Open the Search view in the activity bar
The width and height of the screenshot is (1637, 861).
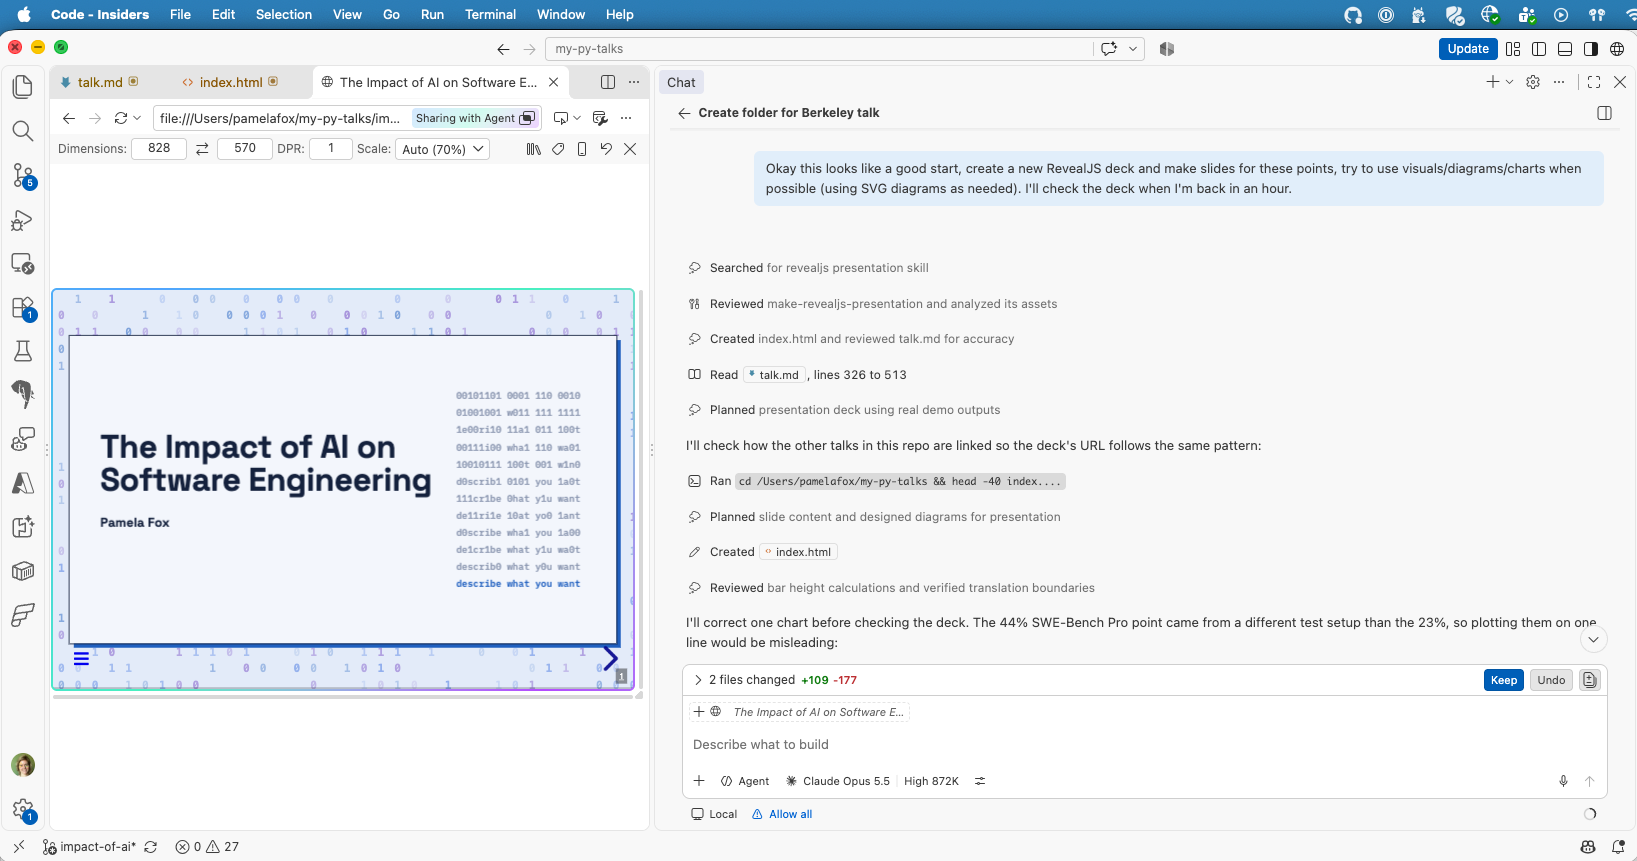pyautogui.click(x=22, y=131)
